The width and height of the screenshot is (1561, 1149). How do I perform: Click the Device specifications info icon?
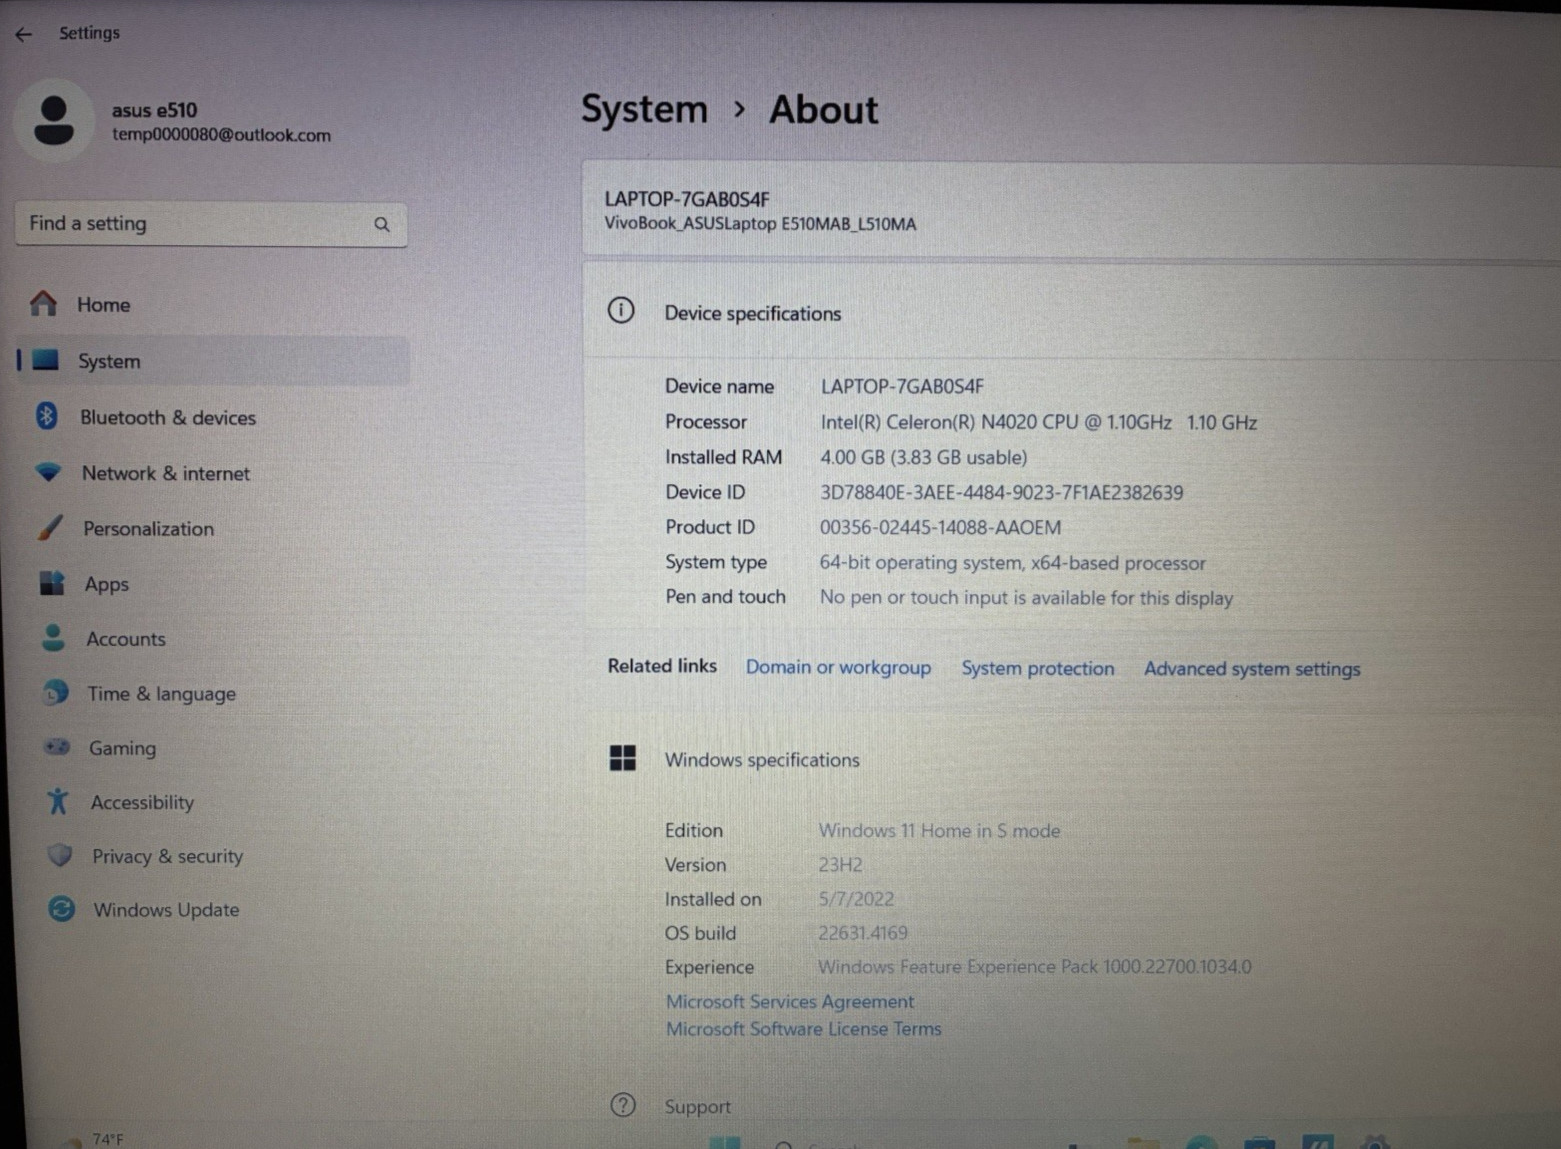click(621, 311)
